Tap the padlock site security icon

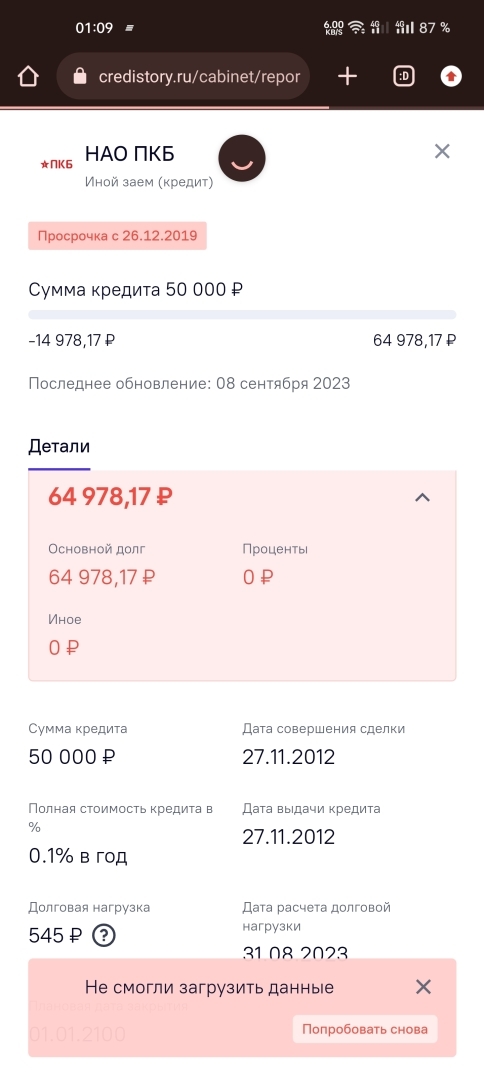[80, 76]
